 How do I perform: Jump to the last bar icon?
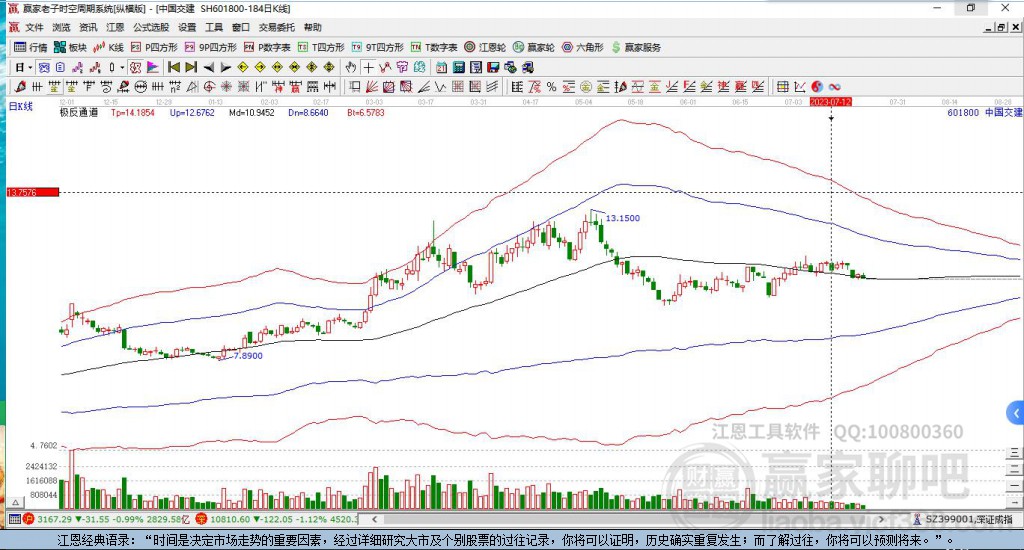point(191,67)
